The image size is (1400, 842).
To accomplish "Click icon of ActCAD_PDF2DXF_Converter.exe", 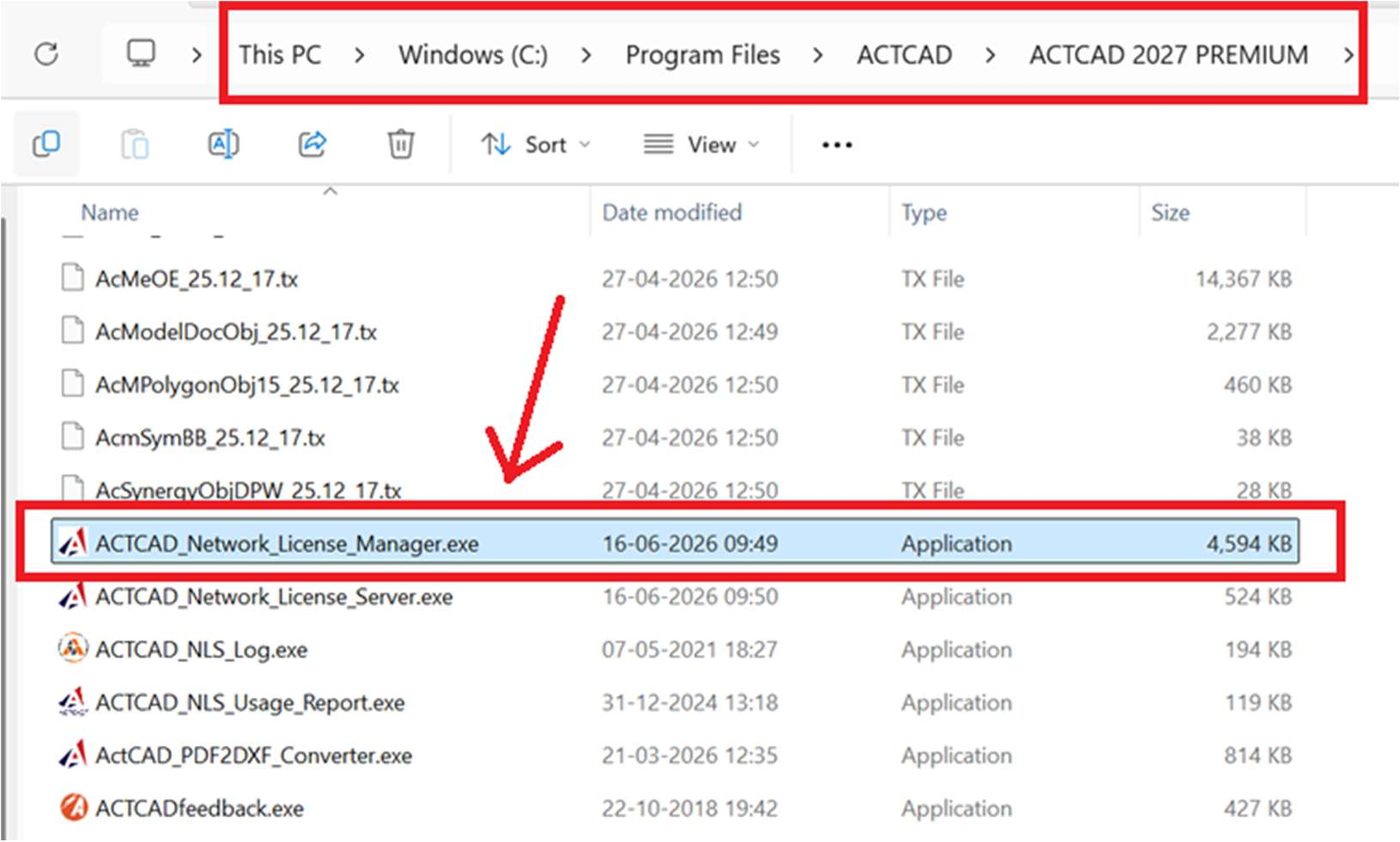I will pos(73,756).
